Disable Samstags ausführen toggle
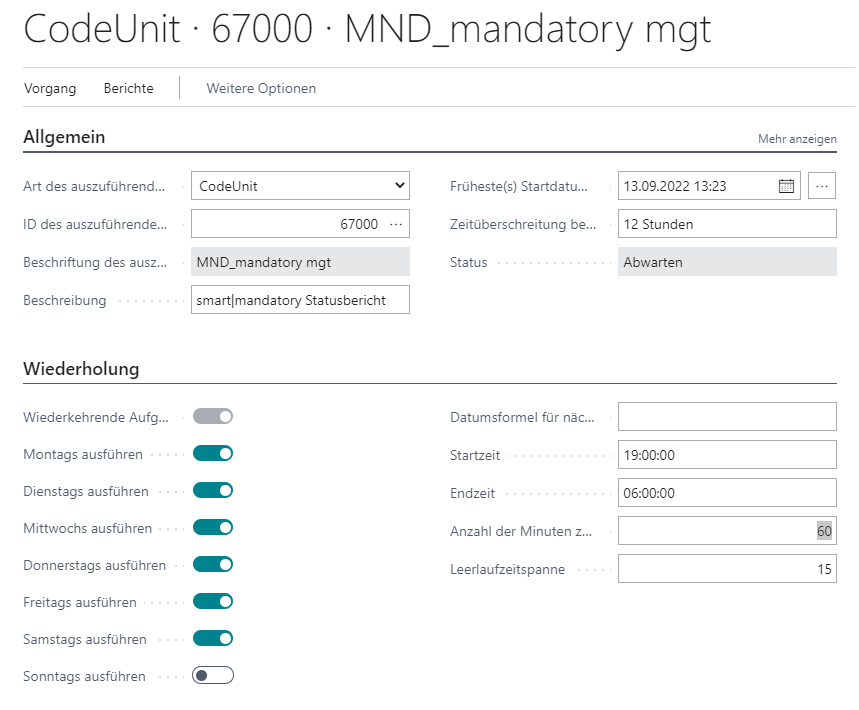 pos(213,639)
